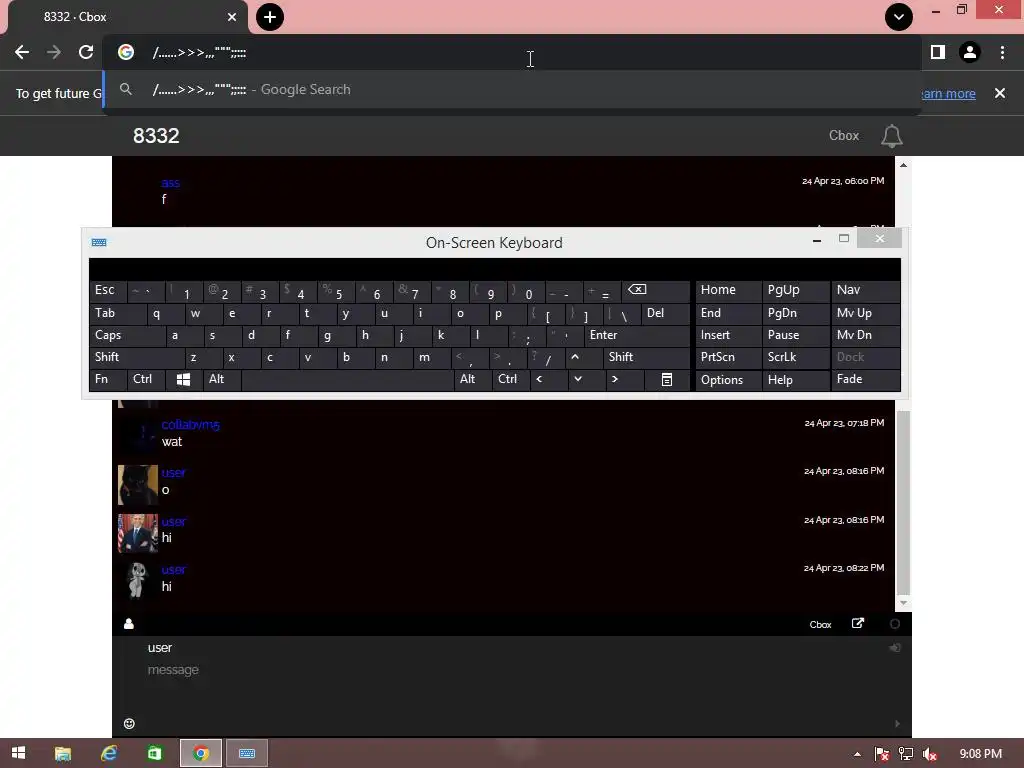The width and height of the screenshot is (1024, 768).
Task: Reload the page with the refresh icon
Action: [86, 52]
